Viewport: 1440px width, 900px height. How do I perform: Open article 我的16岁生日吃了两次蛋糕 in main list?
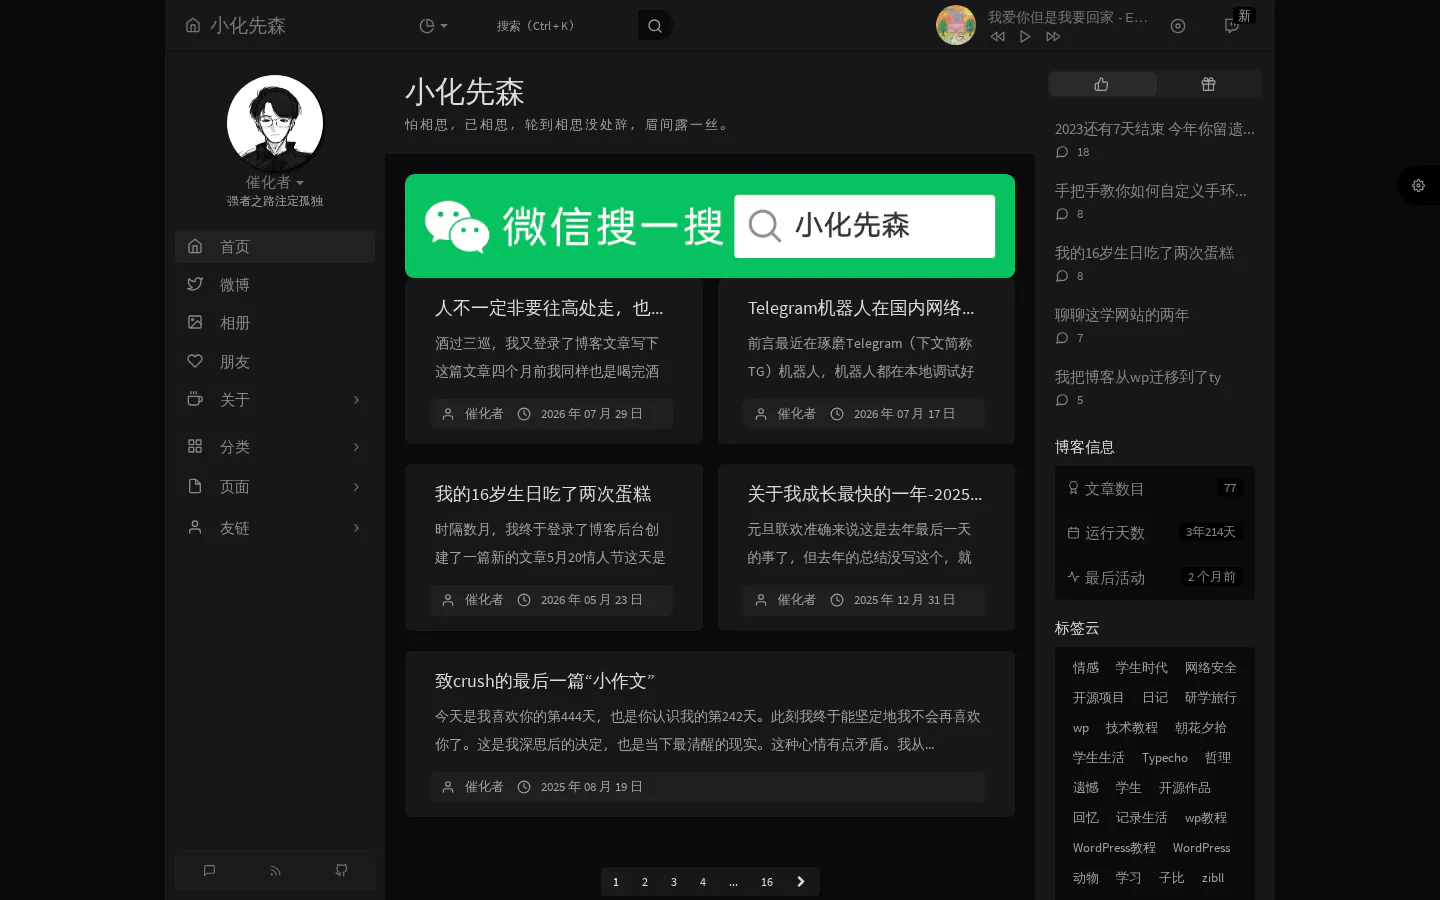[543, 494]
